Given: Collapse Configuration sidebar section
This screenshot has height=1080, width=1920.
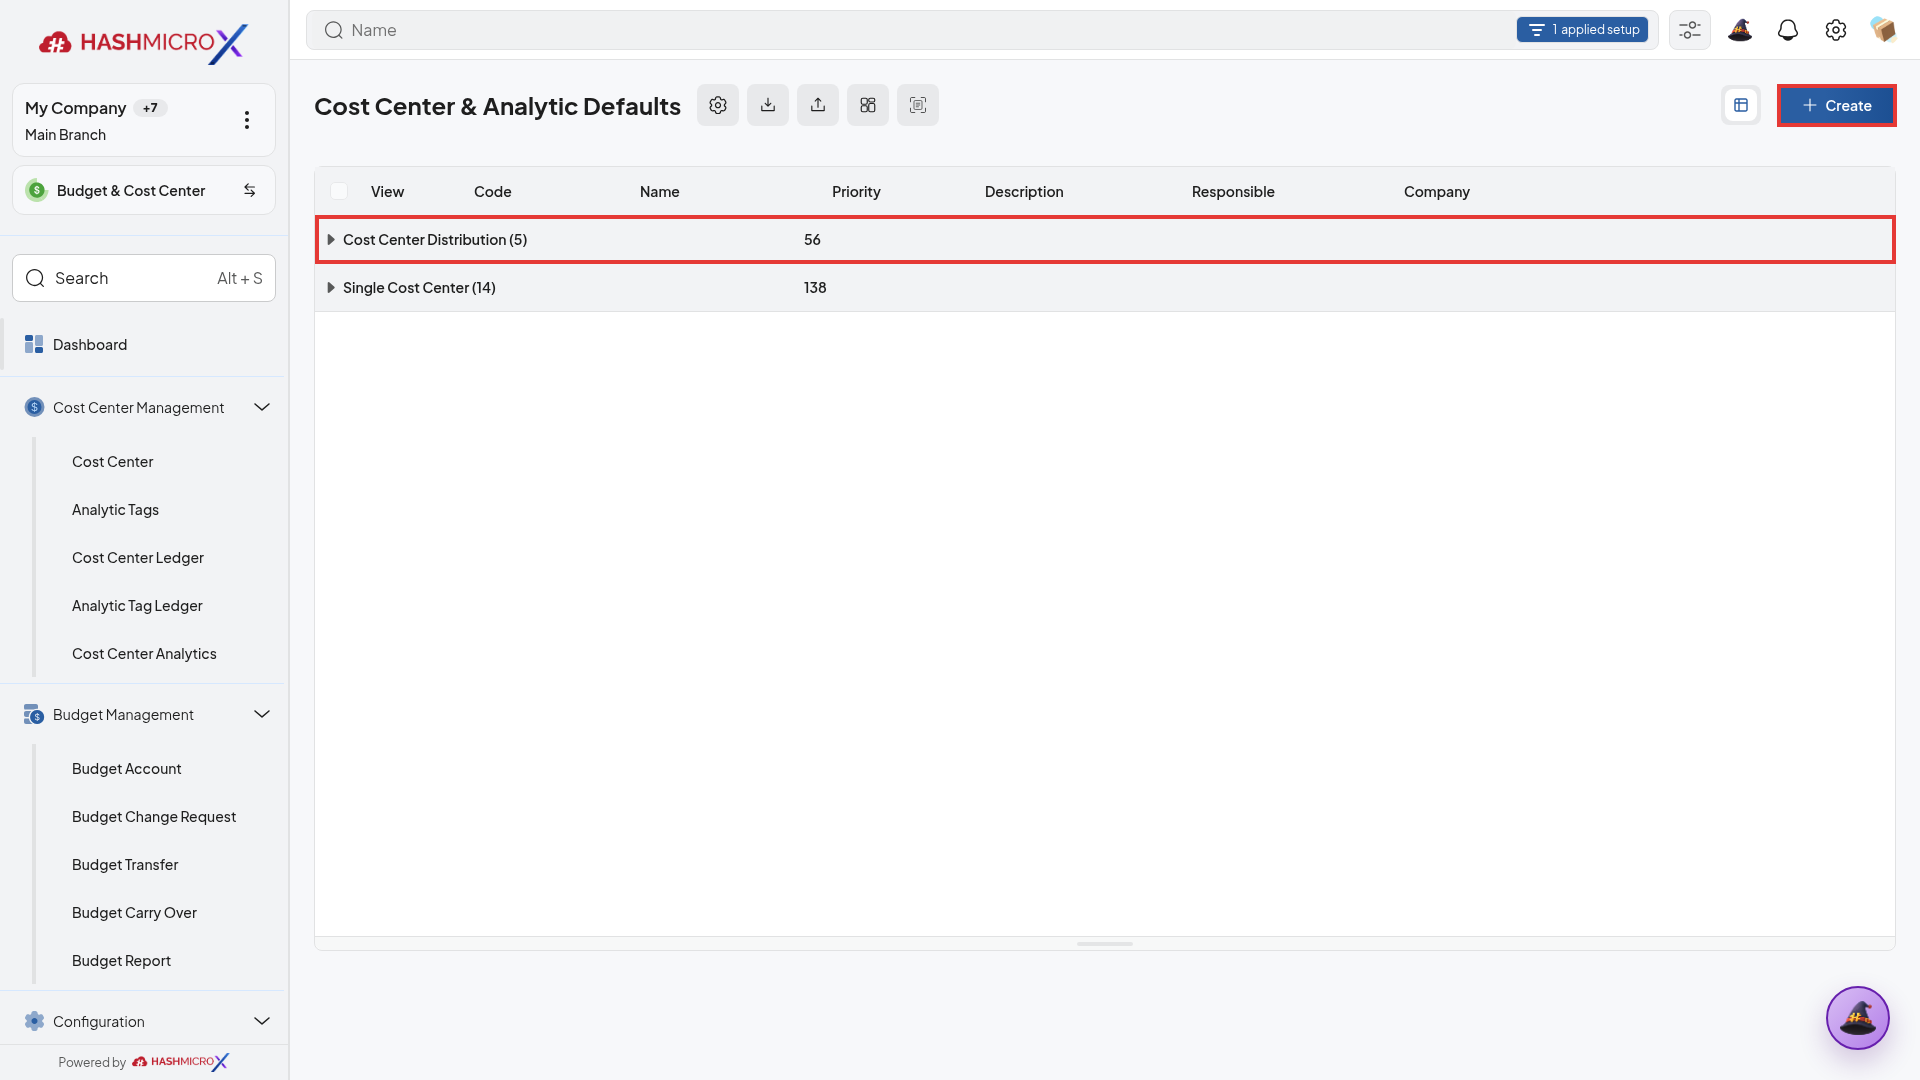Looking at the screenshot, I should 262,1021.
